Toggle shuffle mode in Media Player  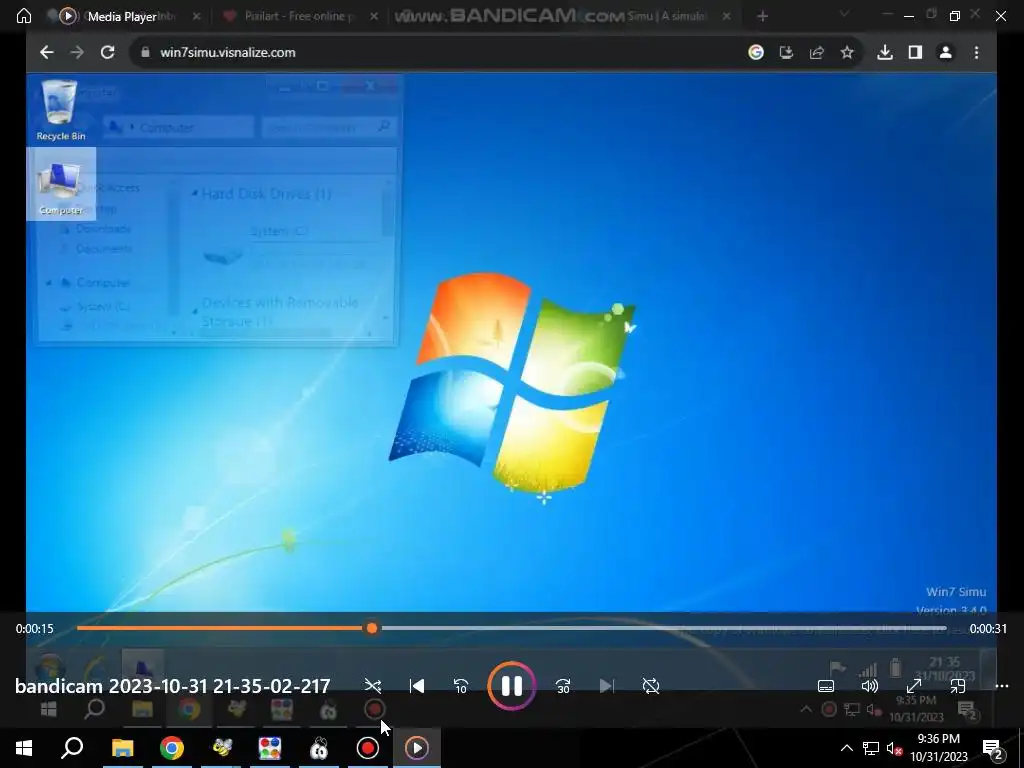click(373, 686)
